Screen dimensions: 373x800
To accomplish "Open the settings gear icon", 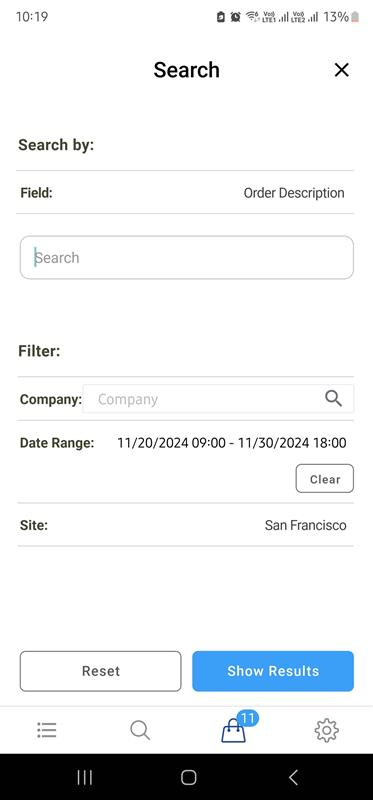I will pyautogui.click(x=327, y=731).
